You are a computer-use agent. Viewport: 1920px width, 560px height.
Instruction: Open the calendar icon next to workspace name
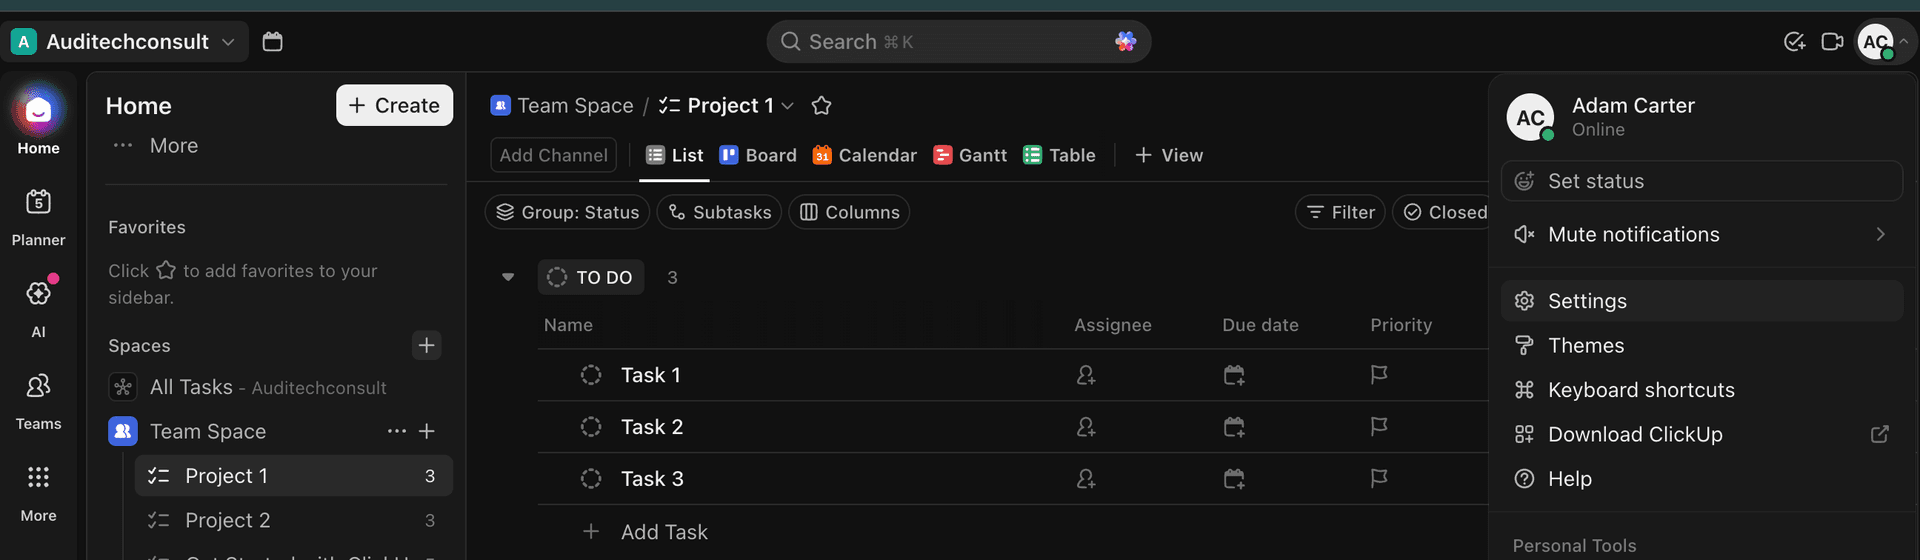pyautogui.click(x=272, y=42)
